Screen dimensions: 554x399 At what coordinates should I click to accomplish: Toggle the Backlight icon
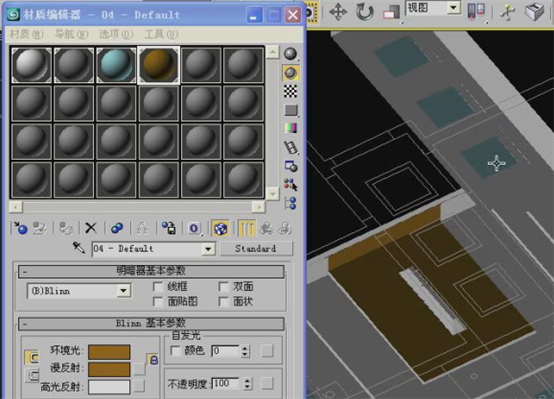pos(290,73)
